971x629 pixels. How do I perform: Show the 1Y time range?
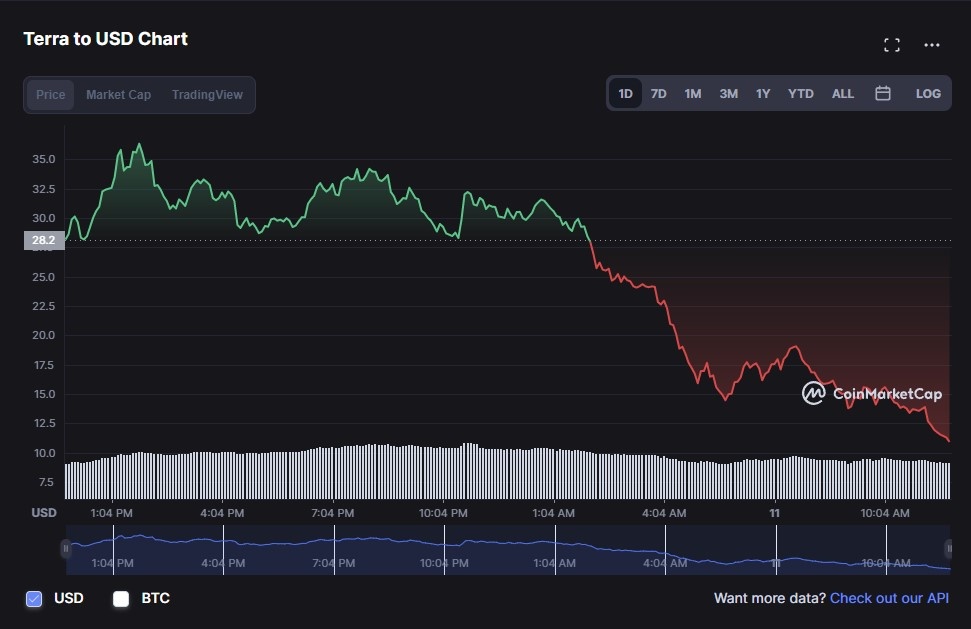coord(763,93)
